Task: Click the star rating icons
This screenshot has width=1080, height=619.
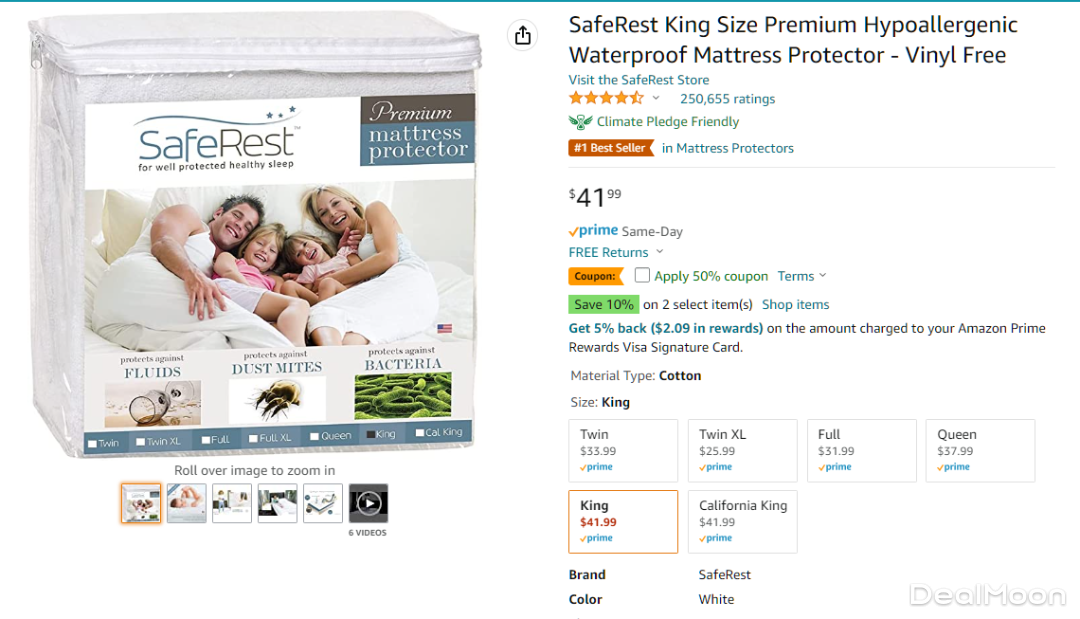Action: (606, 98)
